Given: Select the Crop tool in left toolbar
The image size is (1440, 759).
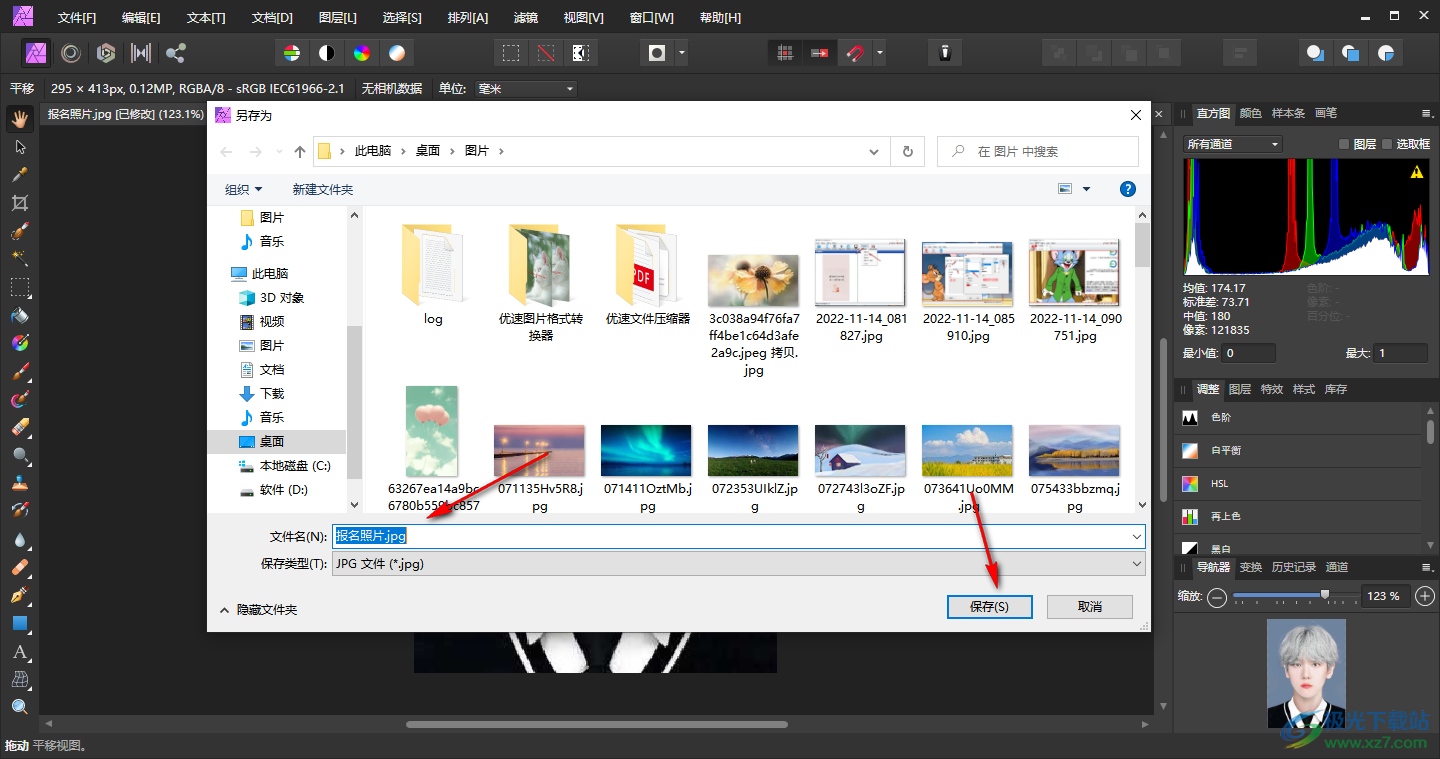Looking at the screenshot, I should click(x=19, y=203).
